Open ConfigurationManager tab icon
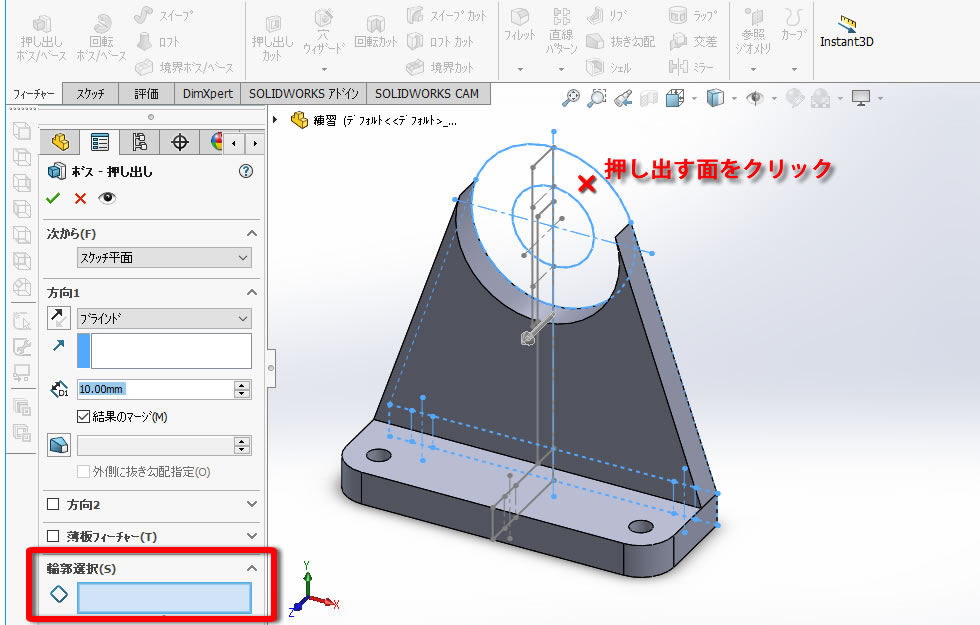 click(139, 142)
